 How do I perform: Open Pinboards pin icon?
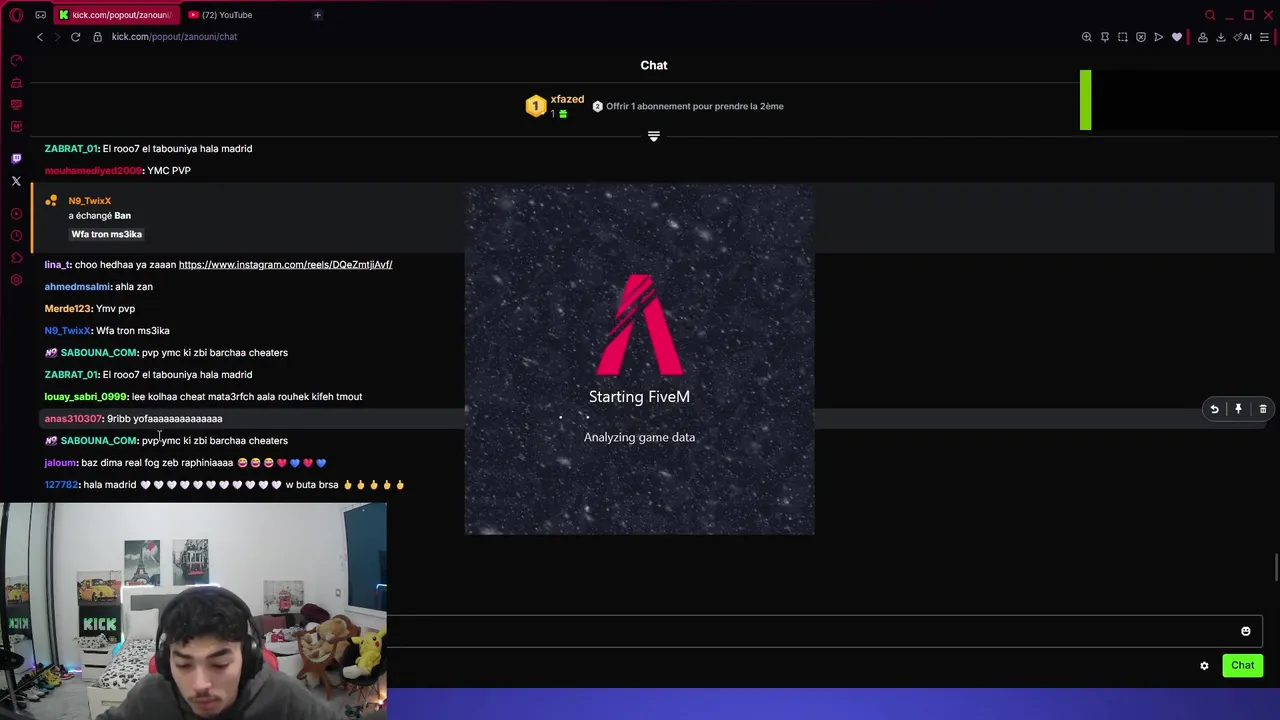pos(1105,37)
